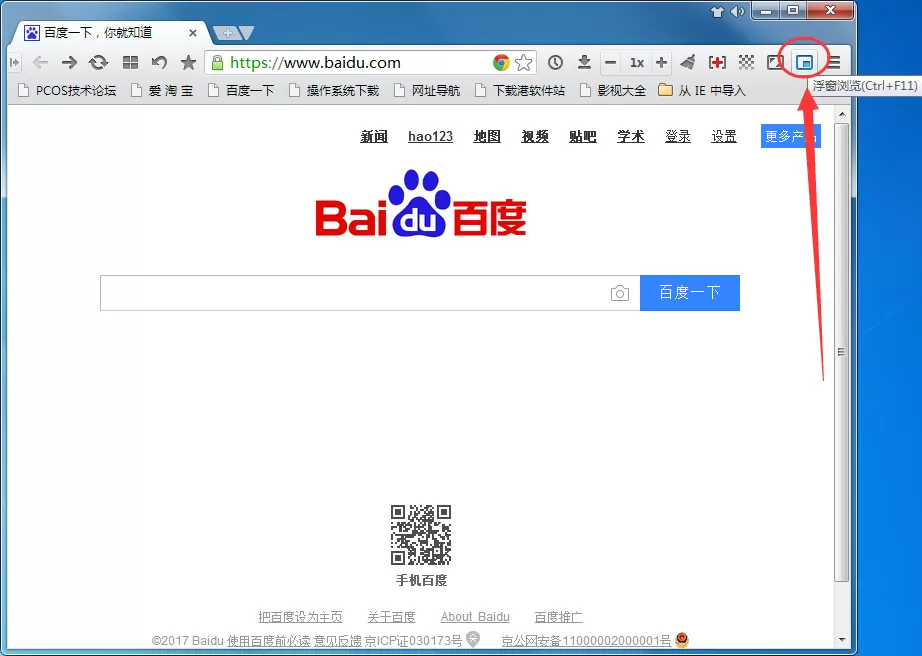The width and height of the screenshot is (922, 656).
Task: Open the 更多产品 blue button
Action: [x=790, y=136]
